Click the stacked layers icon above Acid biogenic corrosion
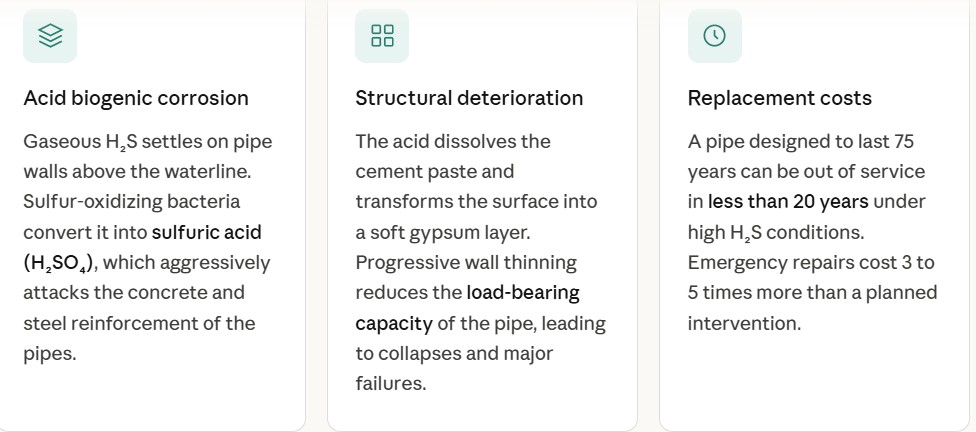Screen dimensions: 976x432 pos(50,36)
